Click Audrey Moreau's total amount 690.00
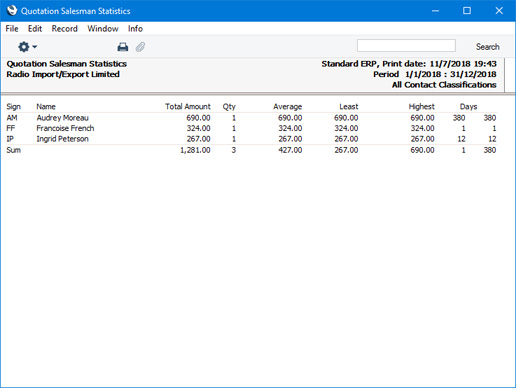 pyautogui.click(x=198, y=118)
